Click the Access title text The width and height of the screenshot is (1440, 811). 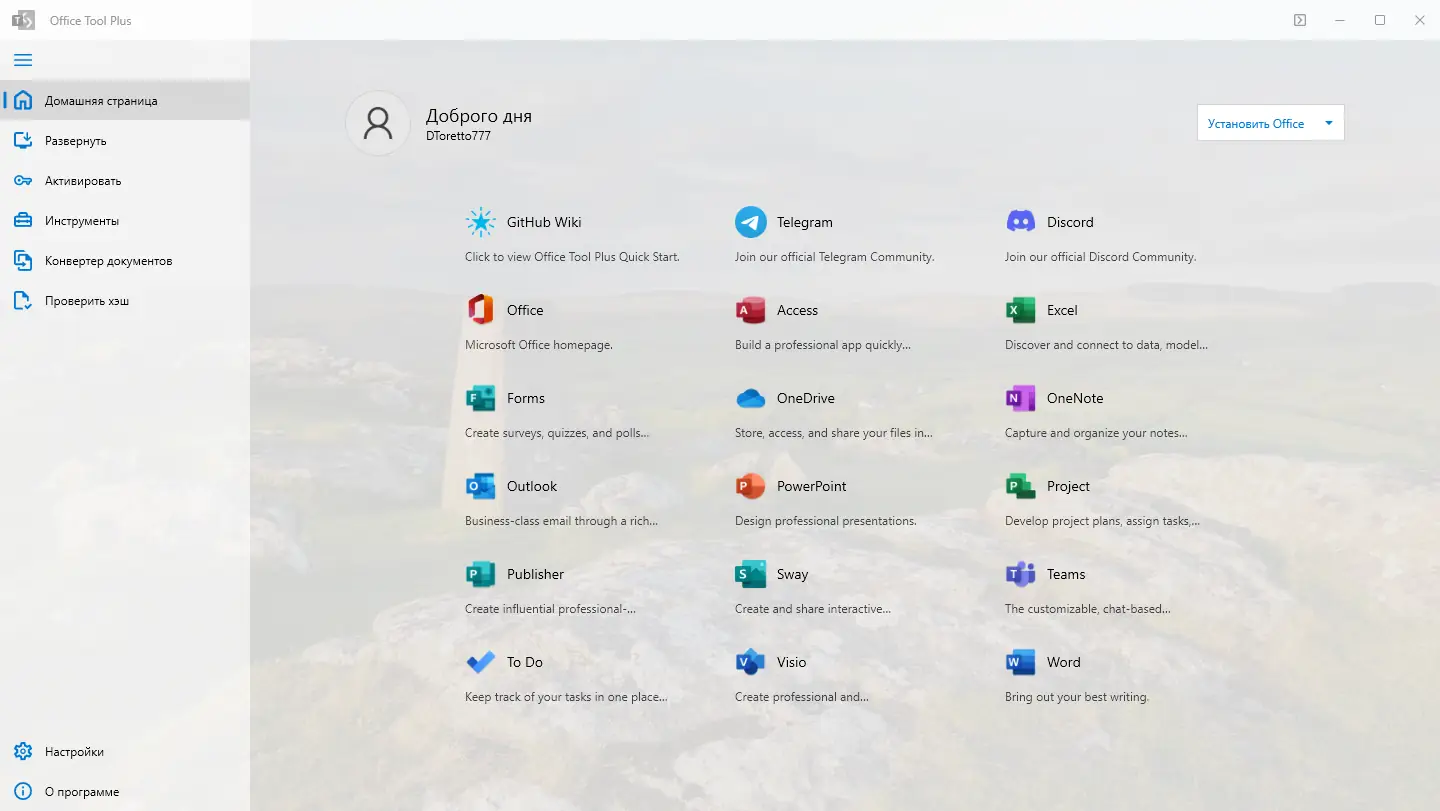[798, 310]
